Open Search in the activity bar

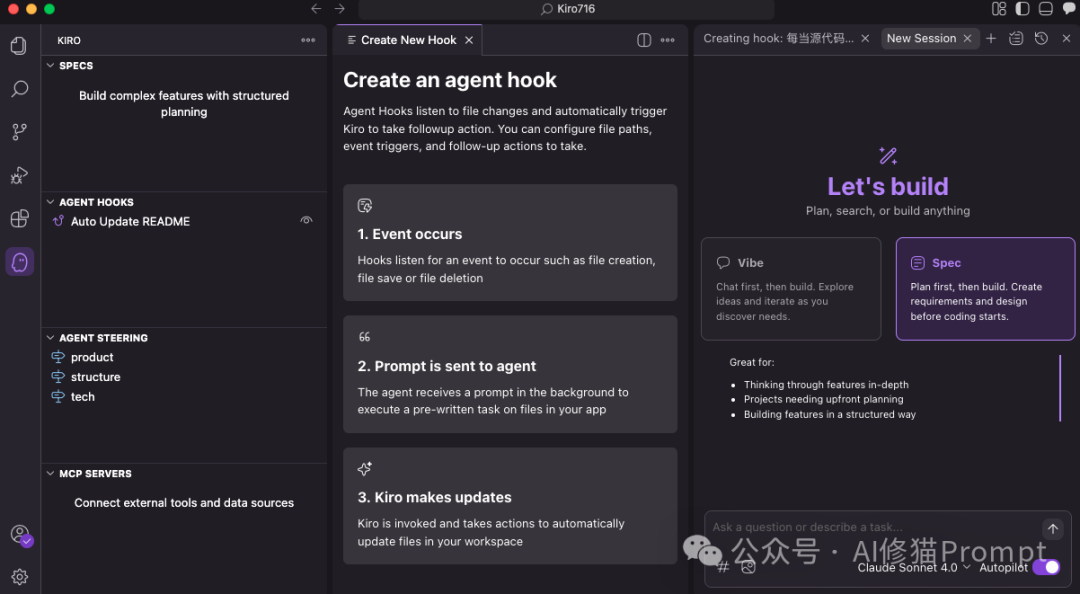pyautogui.click(x=19, y=89)
